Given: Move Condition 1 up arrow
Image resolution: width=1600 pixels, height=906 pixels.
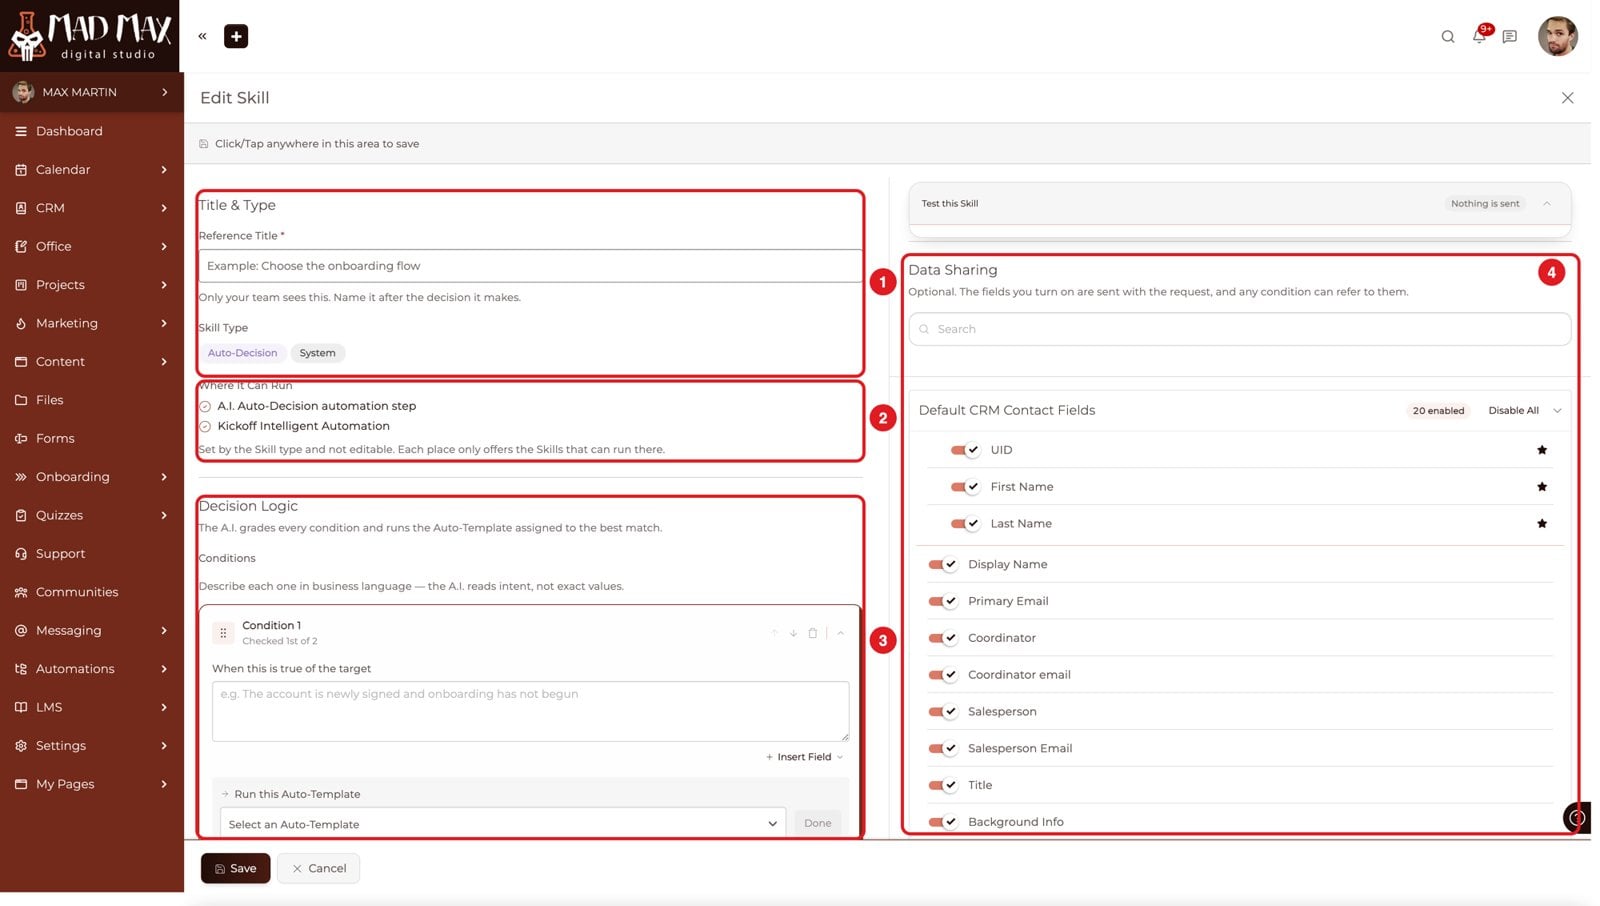Looking at the screenshot, I should [x=774, y=633].
